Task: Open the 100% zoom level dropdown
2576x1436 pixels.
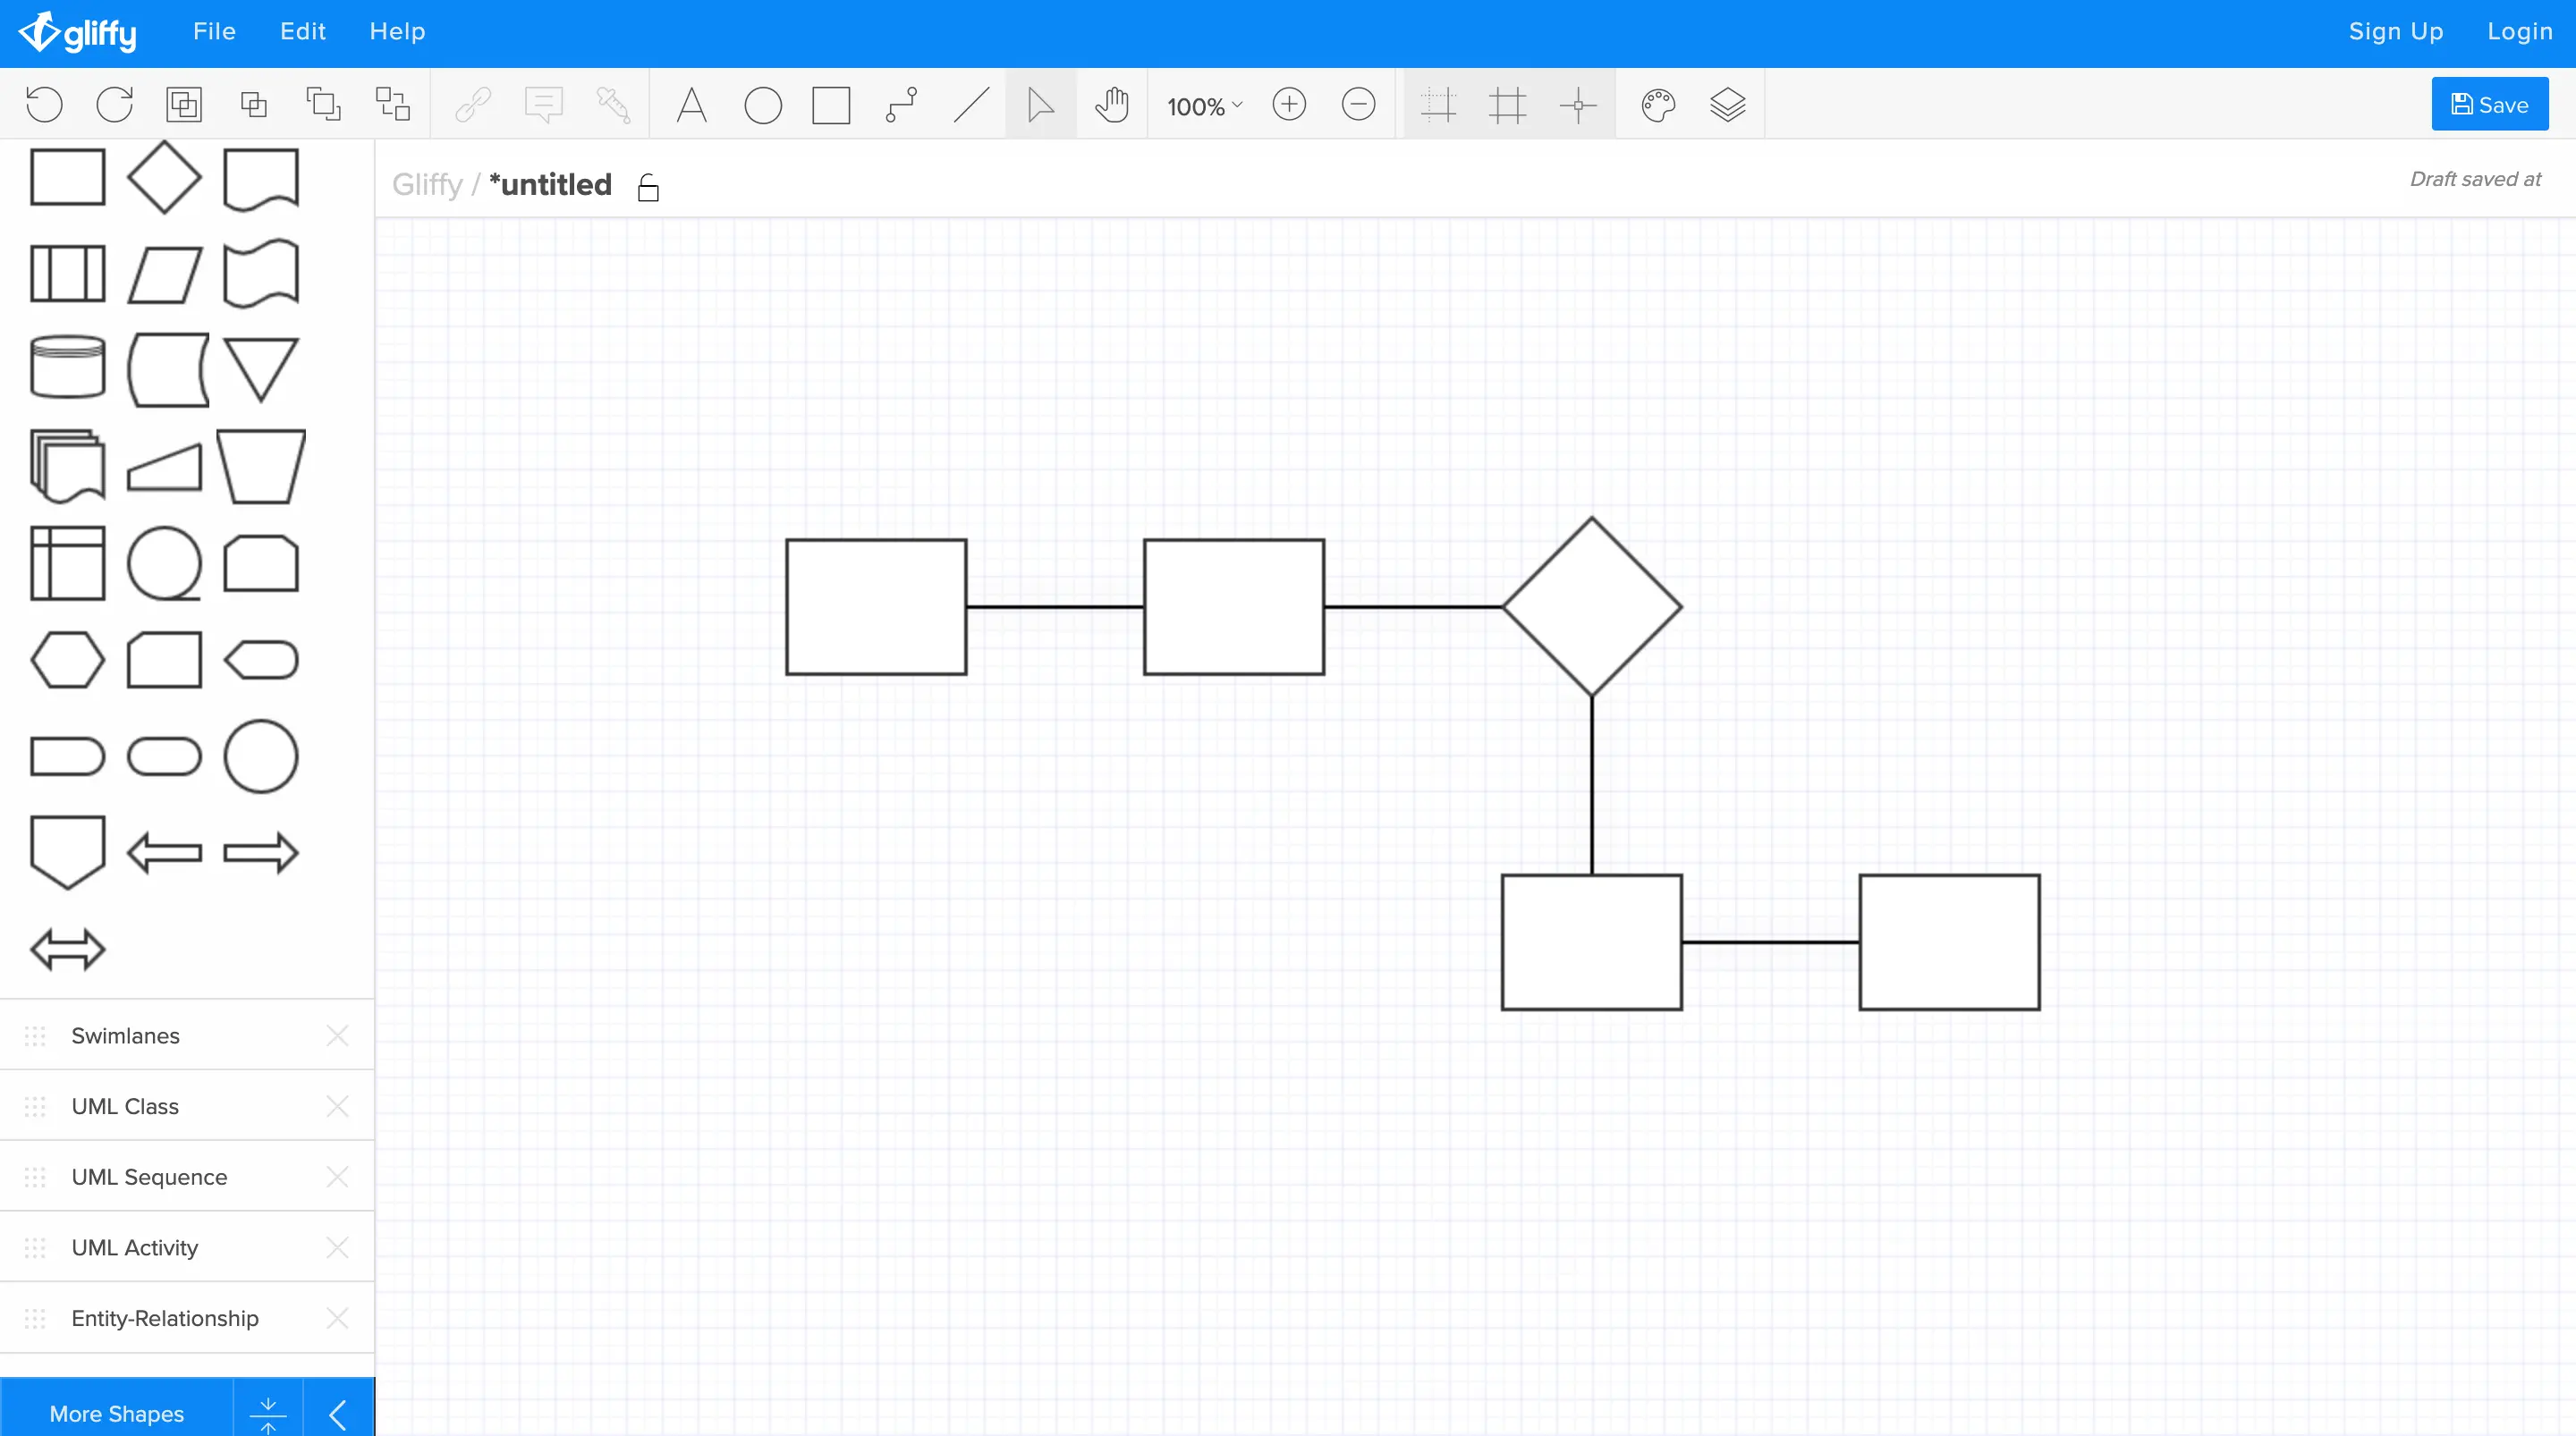Action: [x=1204, y=106]
